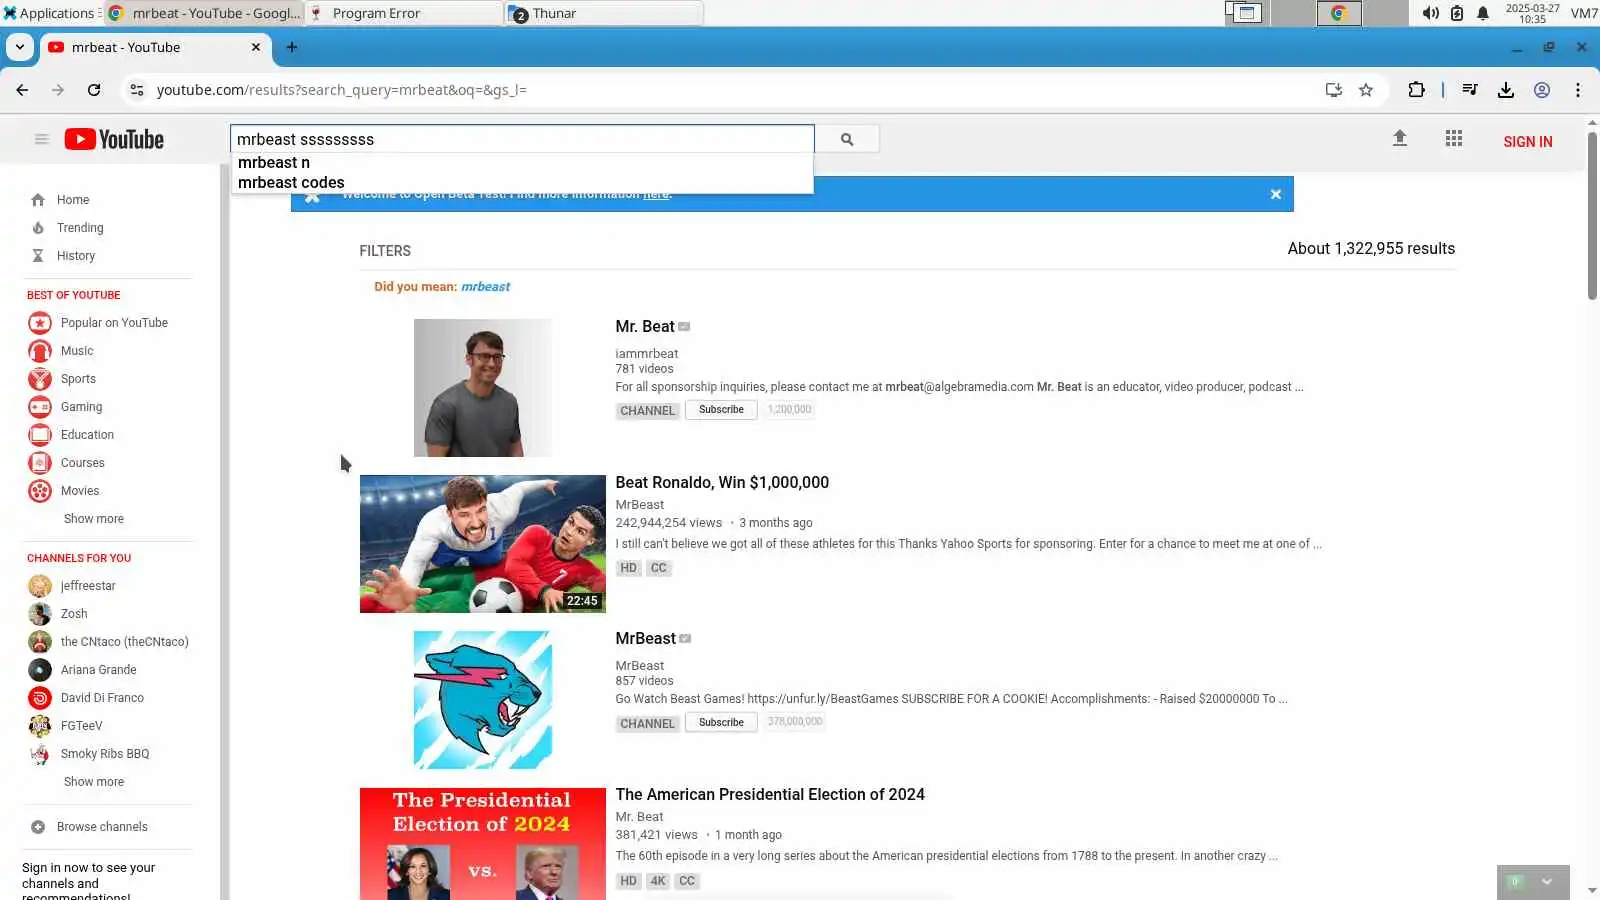Image resolution: width=1600 pixels, height=900 pixels.
Task: Click the YouTube search input field
Action: [x=522, y=139]
